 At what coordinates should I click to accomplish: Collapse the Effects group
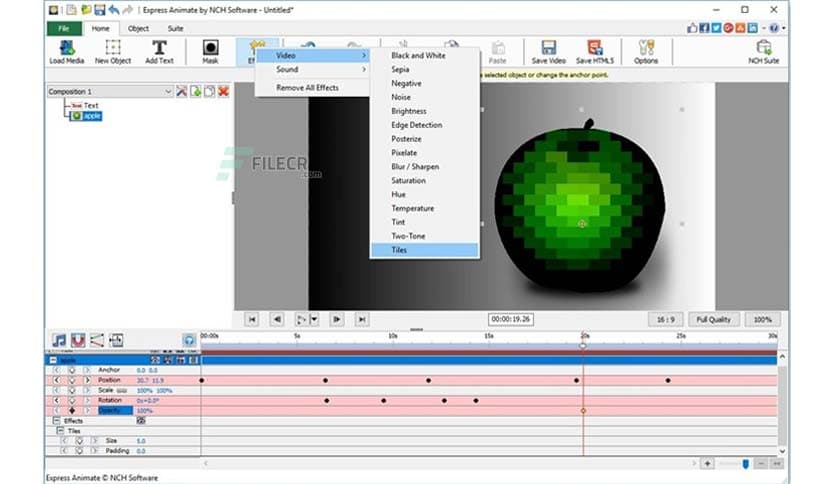pos(56,421)
